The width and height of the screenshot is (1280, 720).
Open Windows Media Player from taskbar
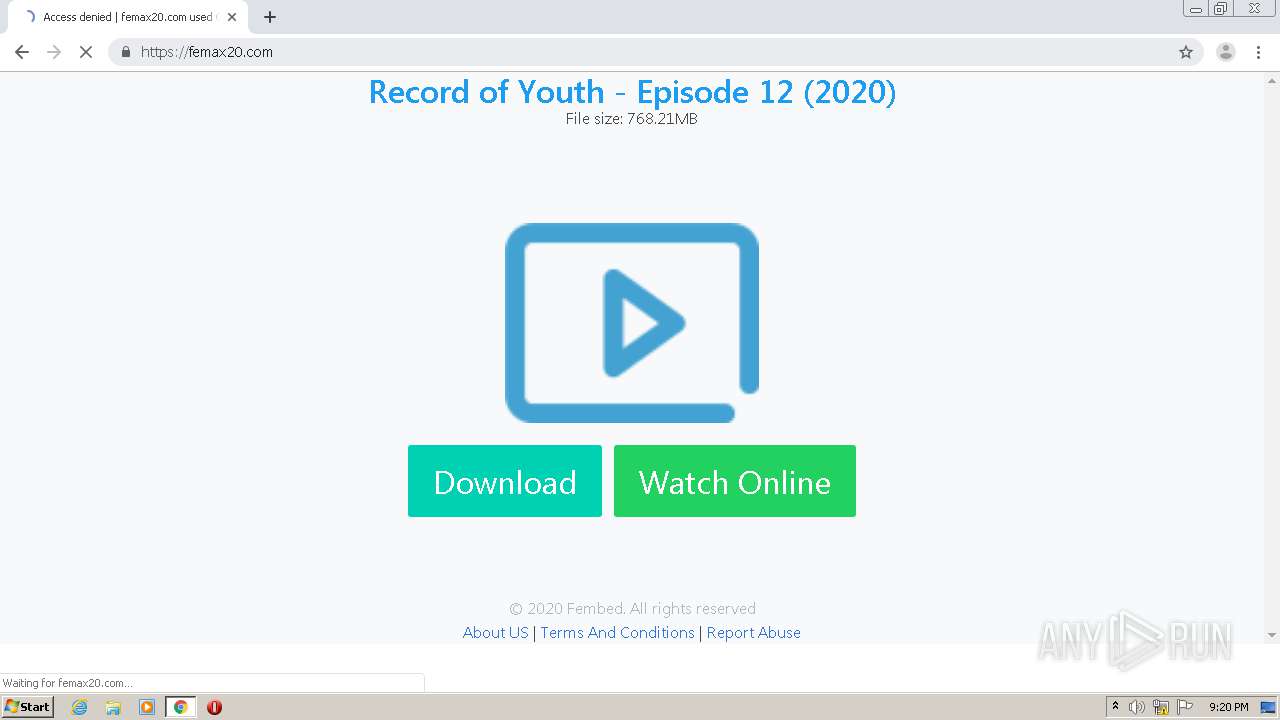pyautogui.click(x=147, y=707)
